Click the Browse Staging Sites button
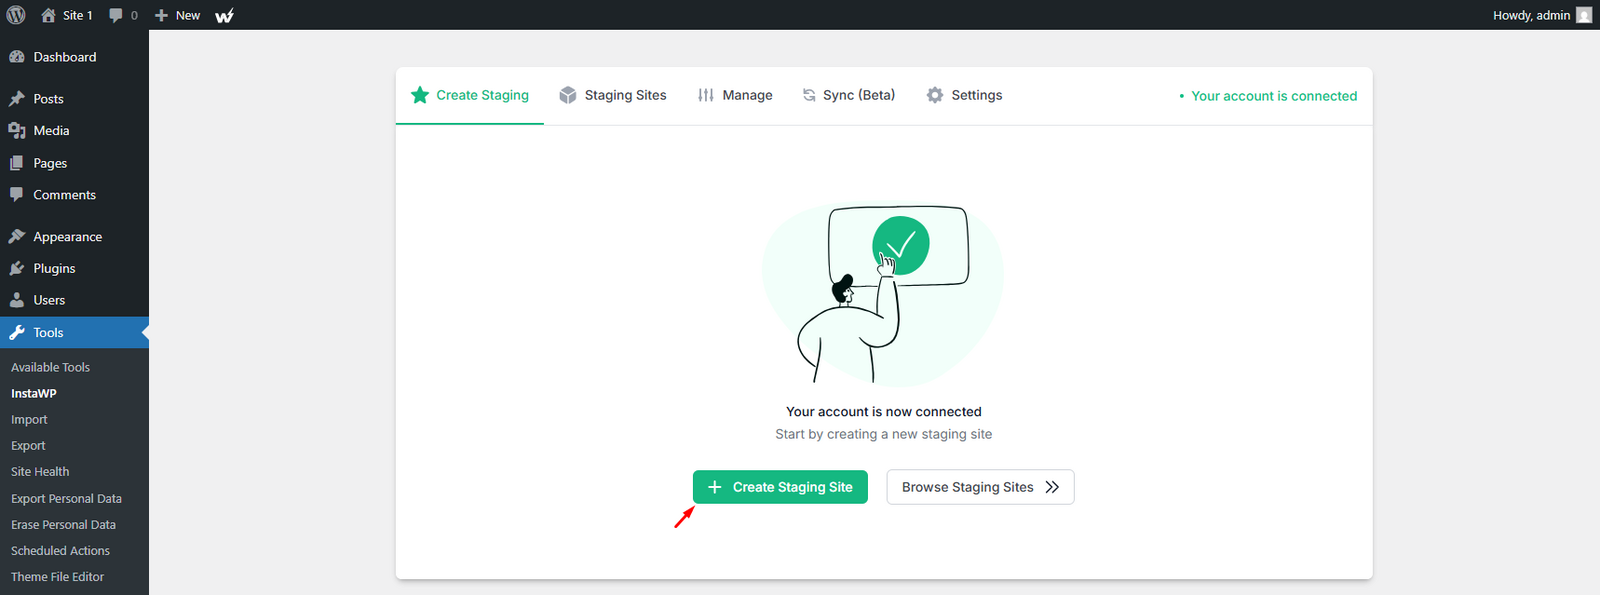This screenshot has height=595, width=1600. tap(980, 487)
